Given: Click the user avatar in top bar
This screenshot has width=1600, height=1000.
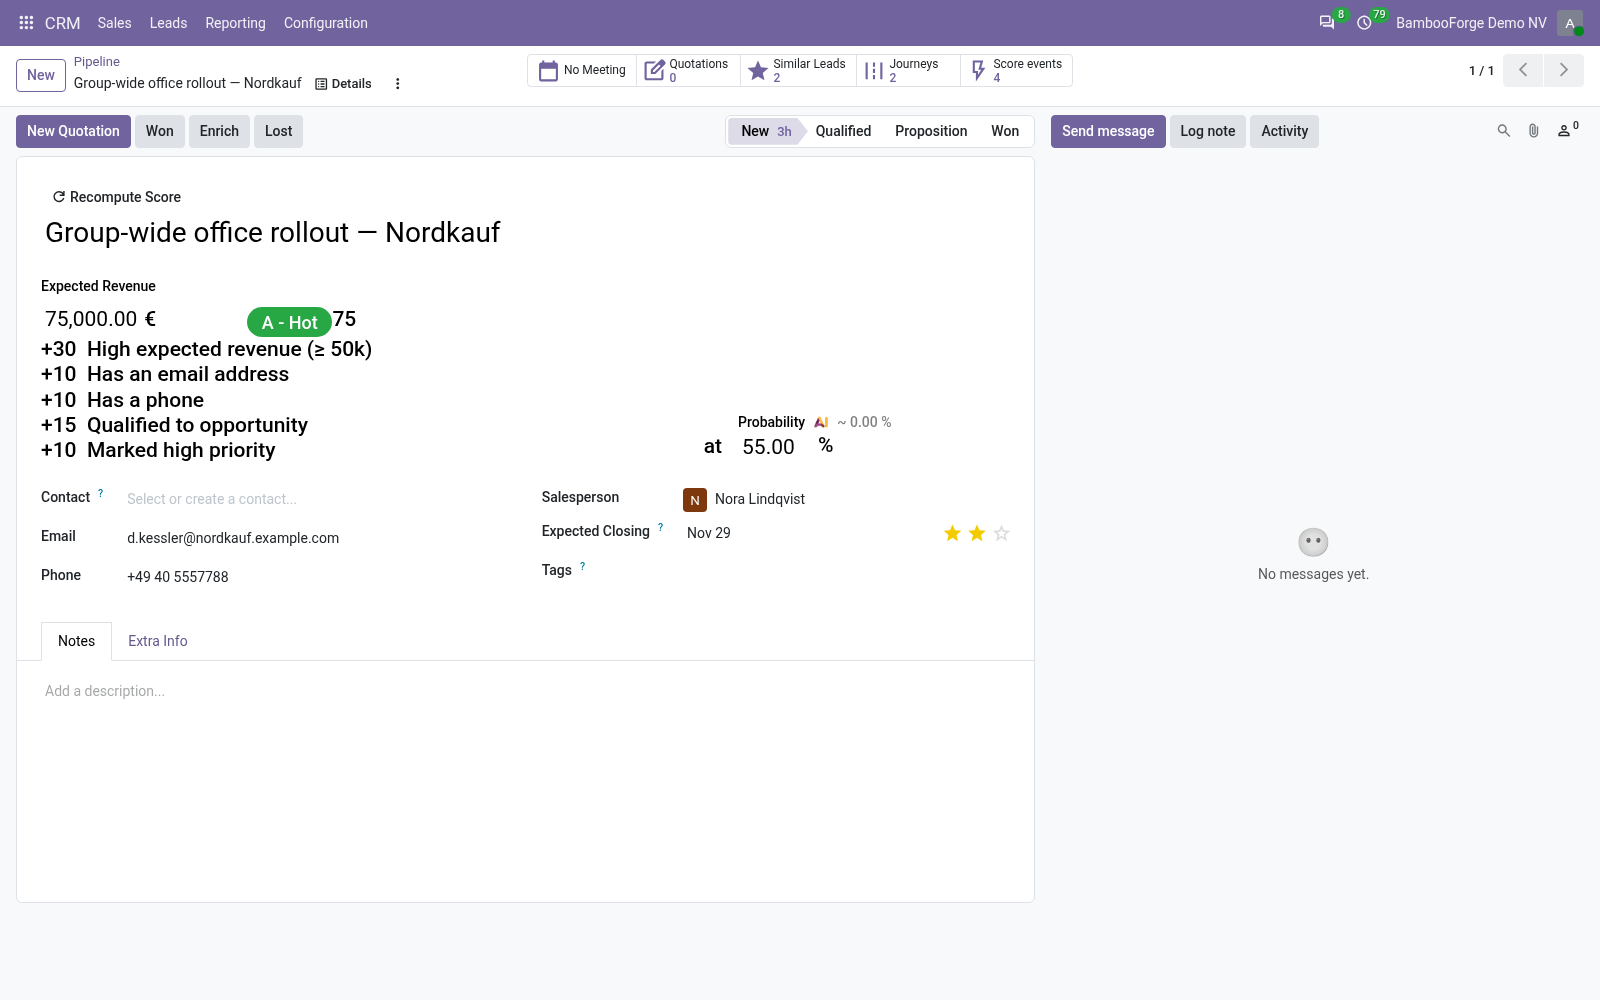Looking at the screenshot, I should (1570, 23).
